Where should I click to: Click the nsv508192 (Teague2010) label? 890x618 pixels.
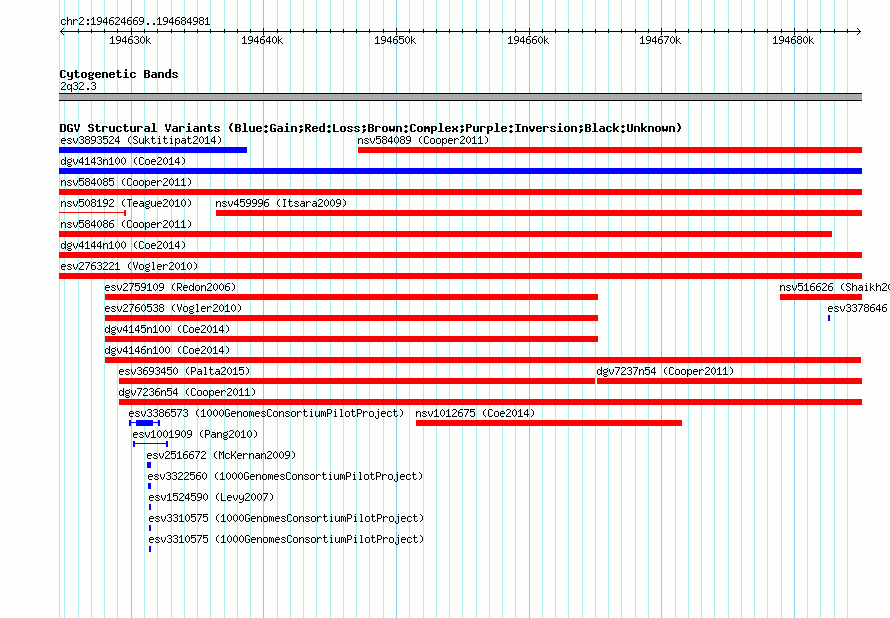[126, 203]
